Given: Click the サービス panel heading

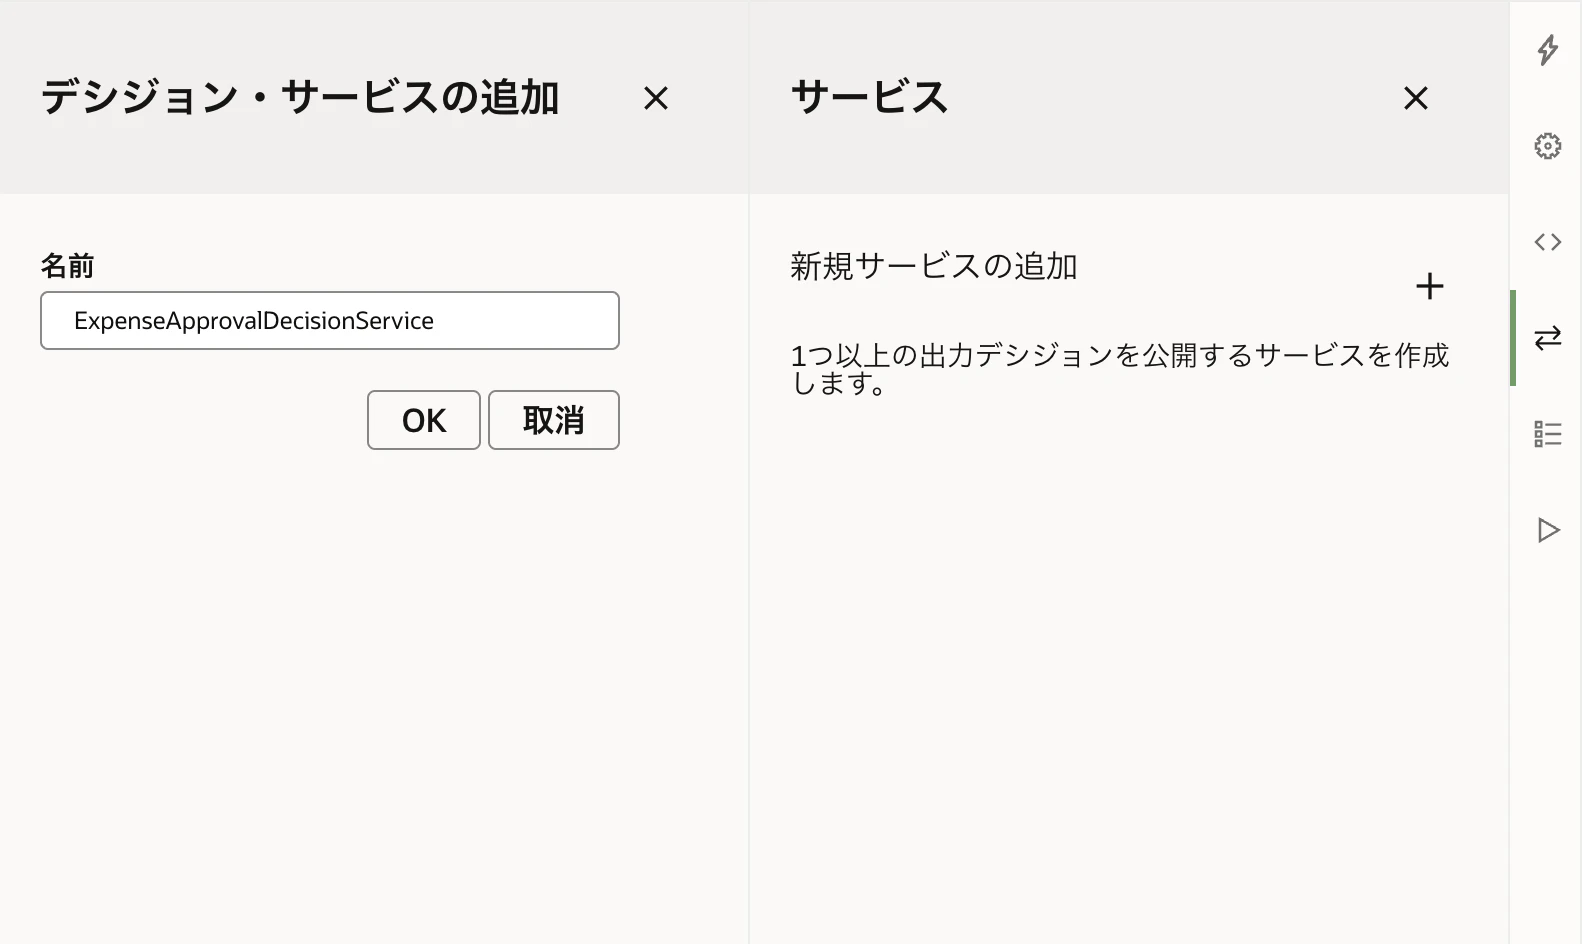Looking at the screenshot, I should point(869,97).
